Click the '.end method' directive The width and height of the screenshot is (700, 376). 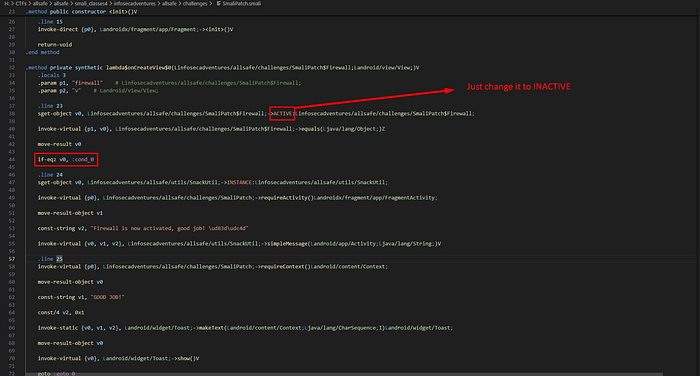[42, 52]
